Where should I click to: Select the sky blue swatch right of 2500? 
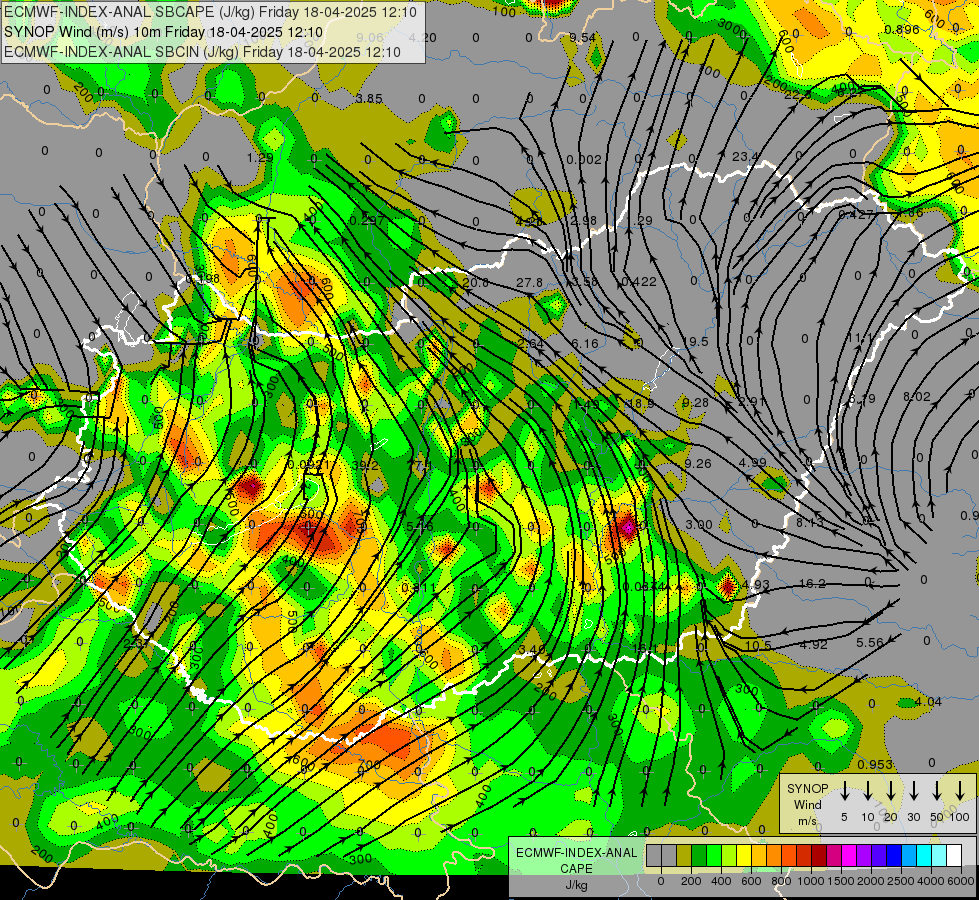(x=910, y=855)
